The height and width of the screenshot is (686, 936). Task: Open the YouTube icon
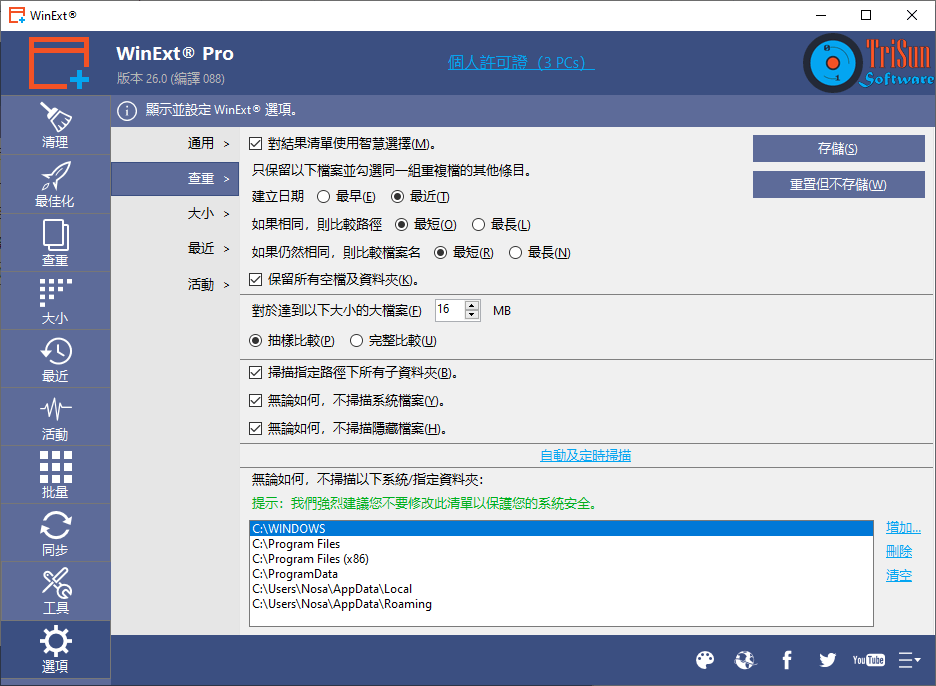[869, 660]
